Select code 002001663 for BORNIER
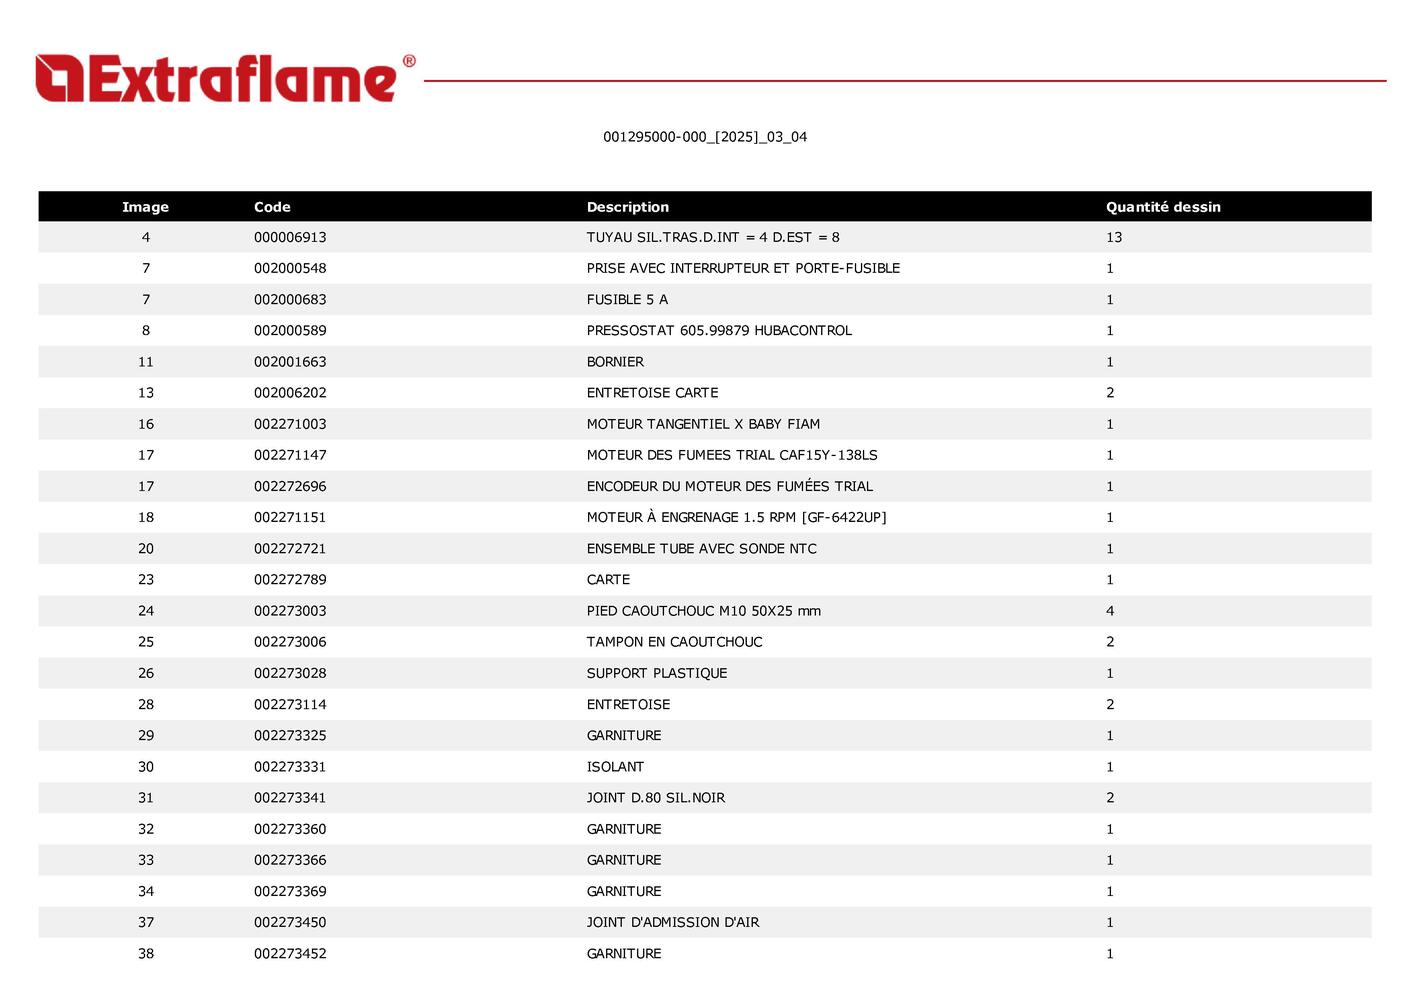Image resolution: width=1410 pixels, height=996 pixels. (x=290, y=362)
